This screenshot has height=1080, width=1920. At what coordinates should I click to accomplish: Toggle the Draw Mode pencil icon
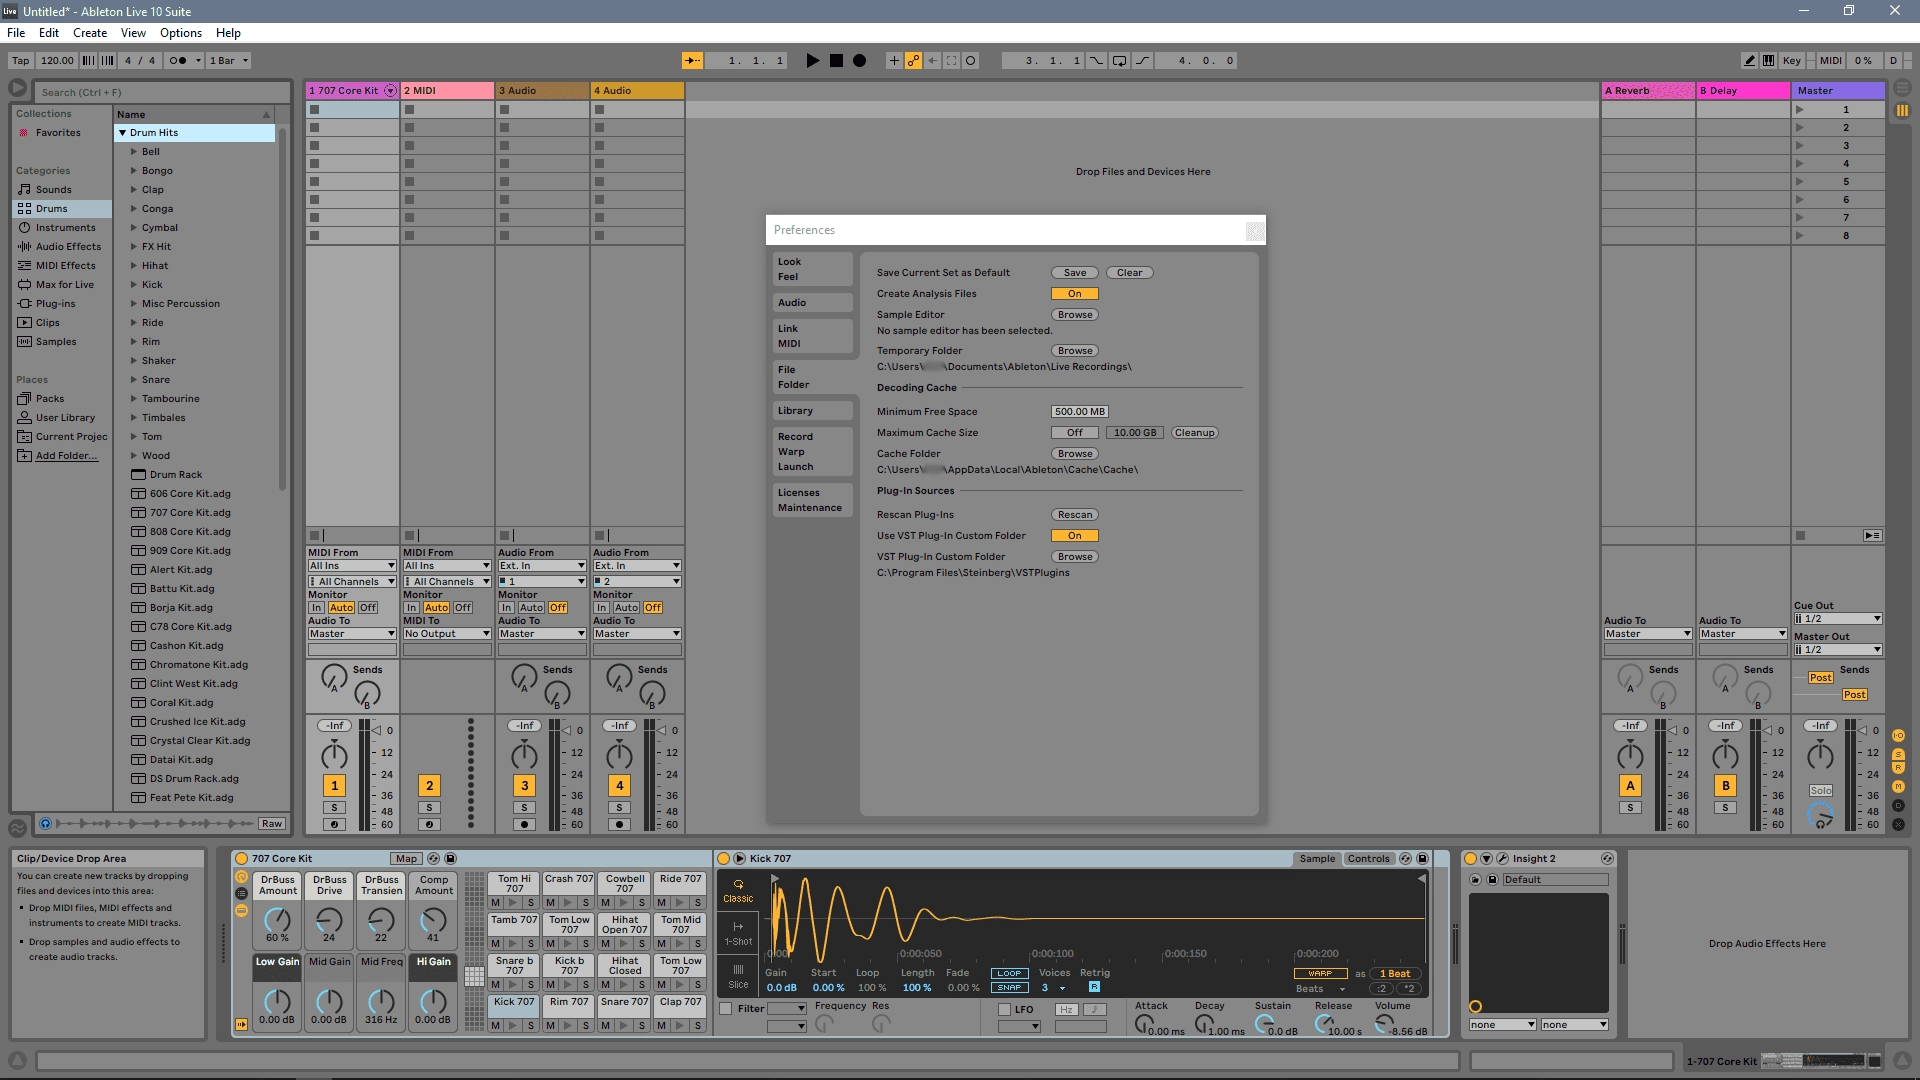click(x=1749, y=61)
